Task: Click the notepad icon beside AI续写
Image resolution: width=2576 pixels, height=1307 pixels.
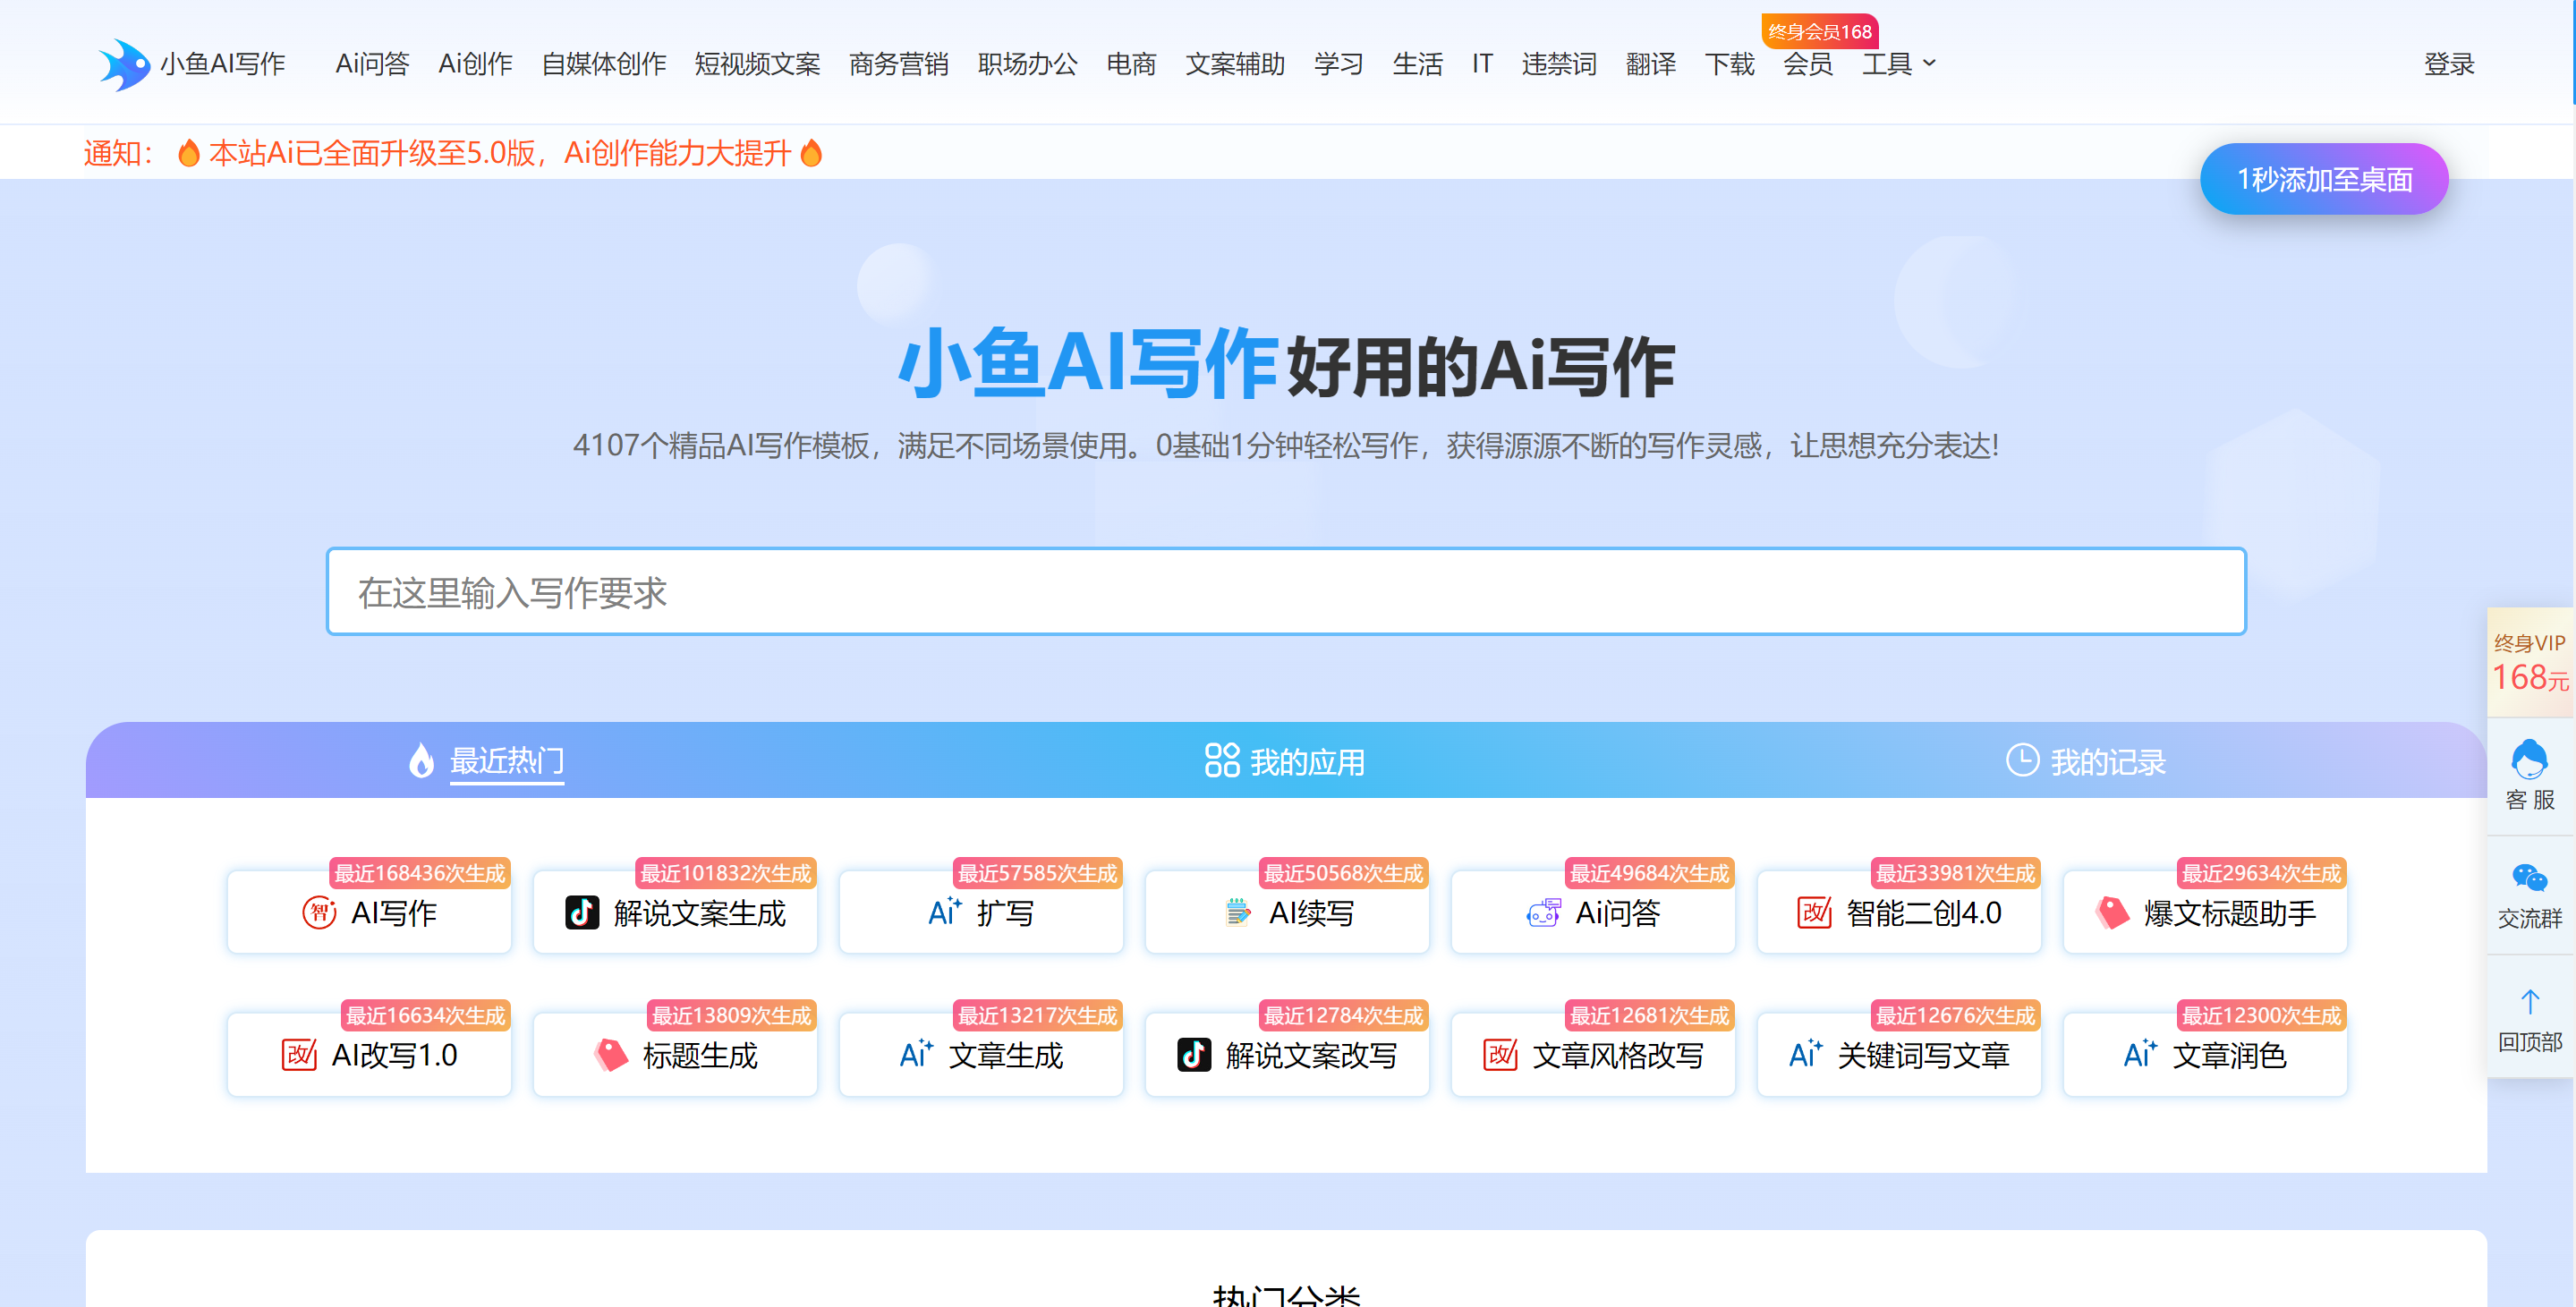Action: [1238, 912]
